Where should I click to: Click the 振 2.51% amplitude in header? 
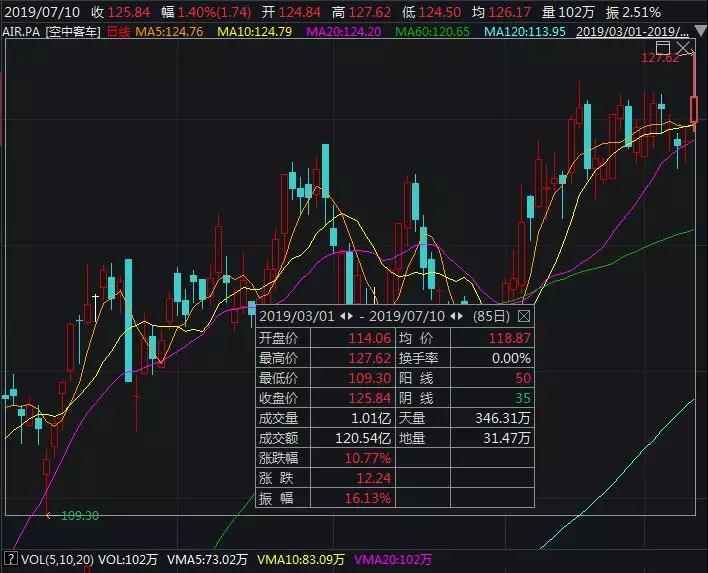point(633,12)
